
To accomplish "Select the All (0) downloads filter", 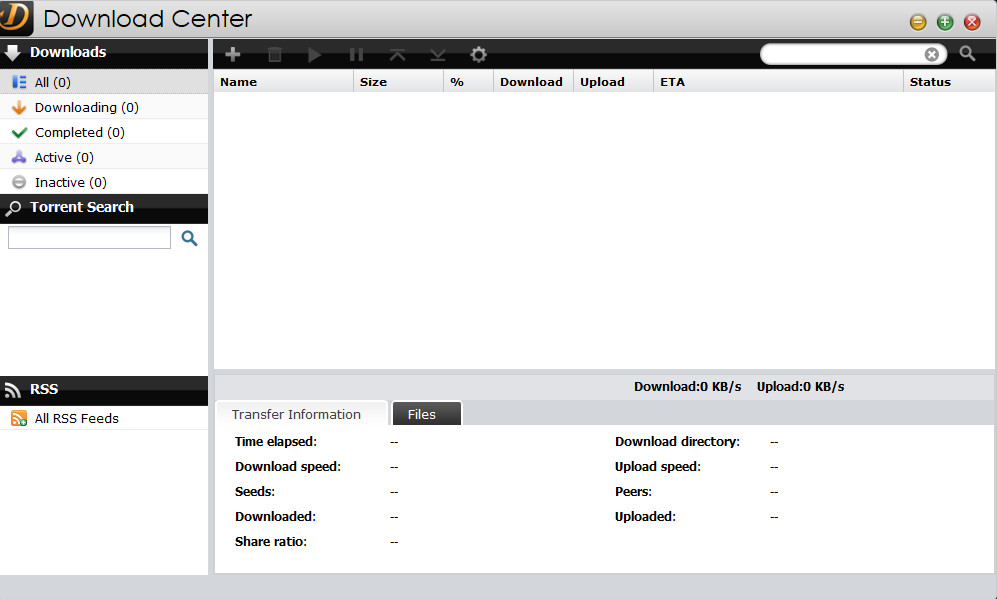I will [x=52, y=82].
